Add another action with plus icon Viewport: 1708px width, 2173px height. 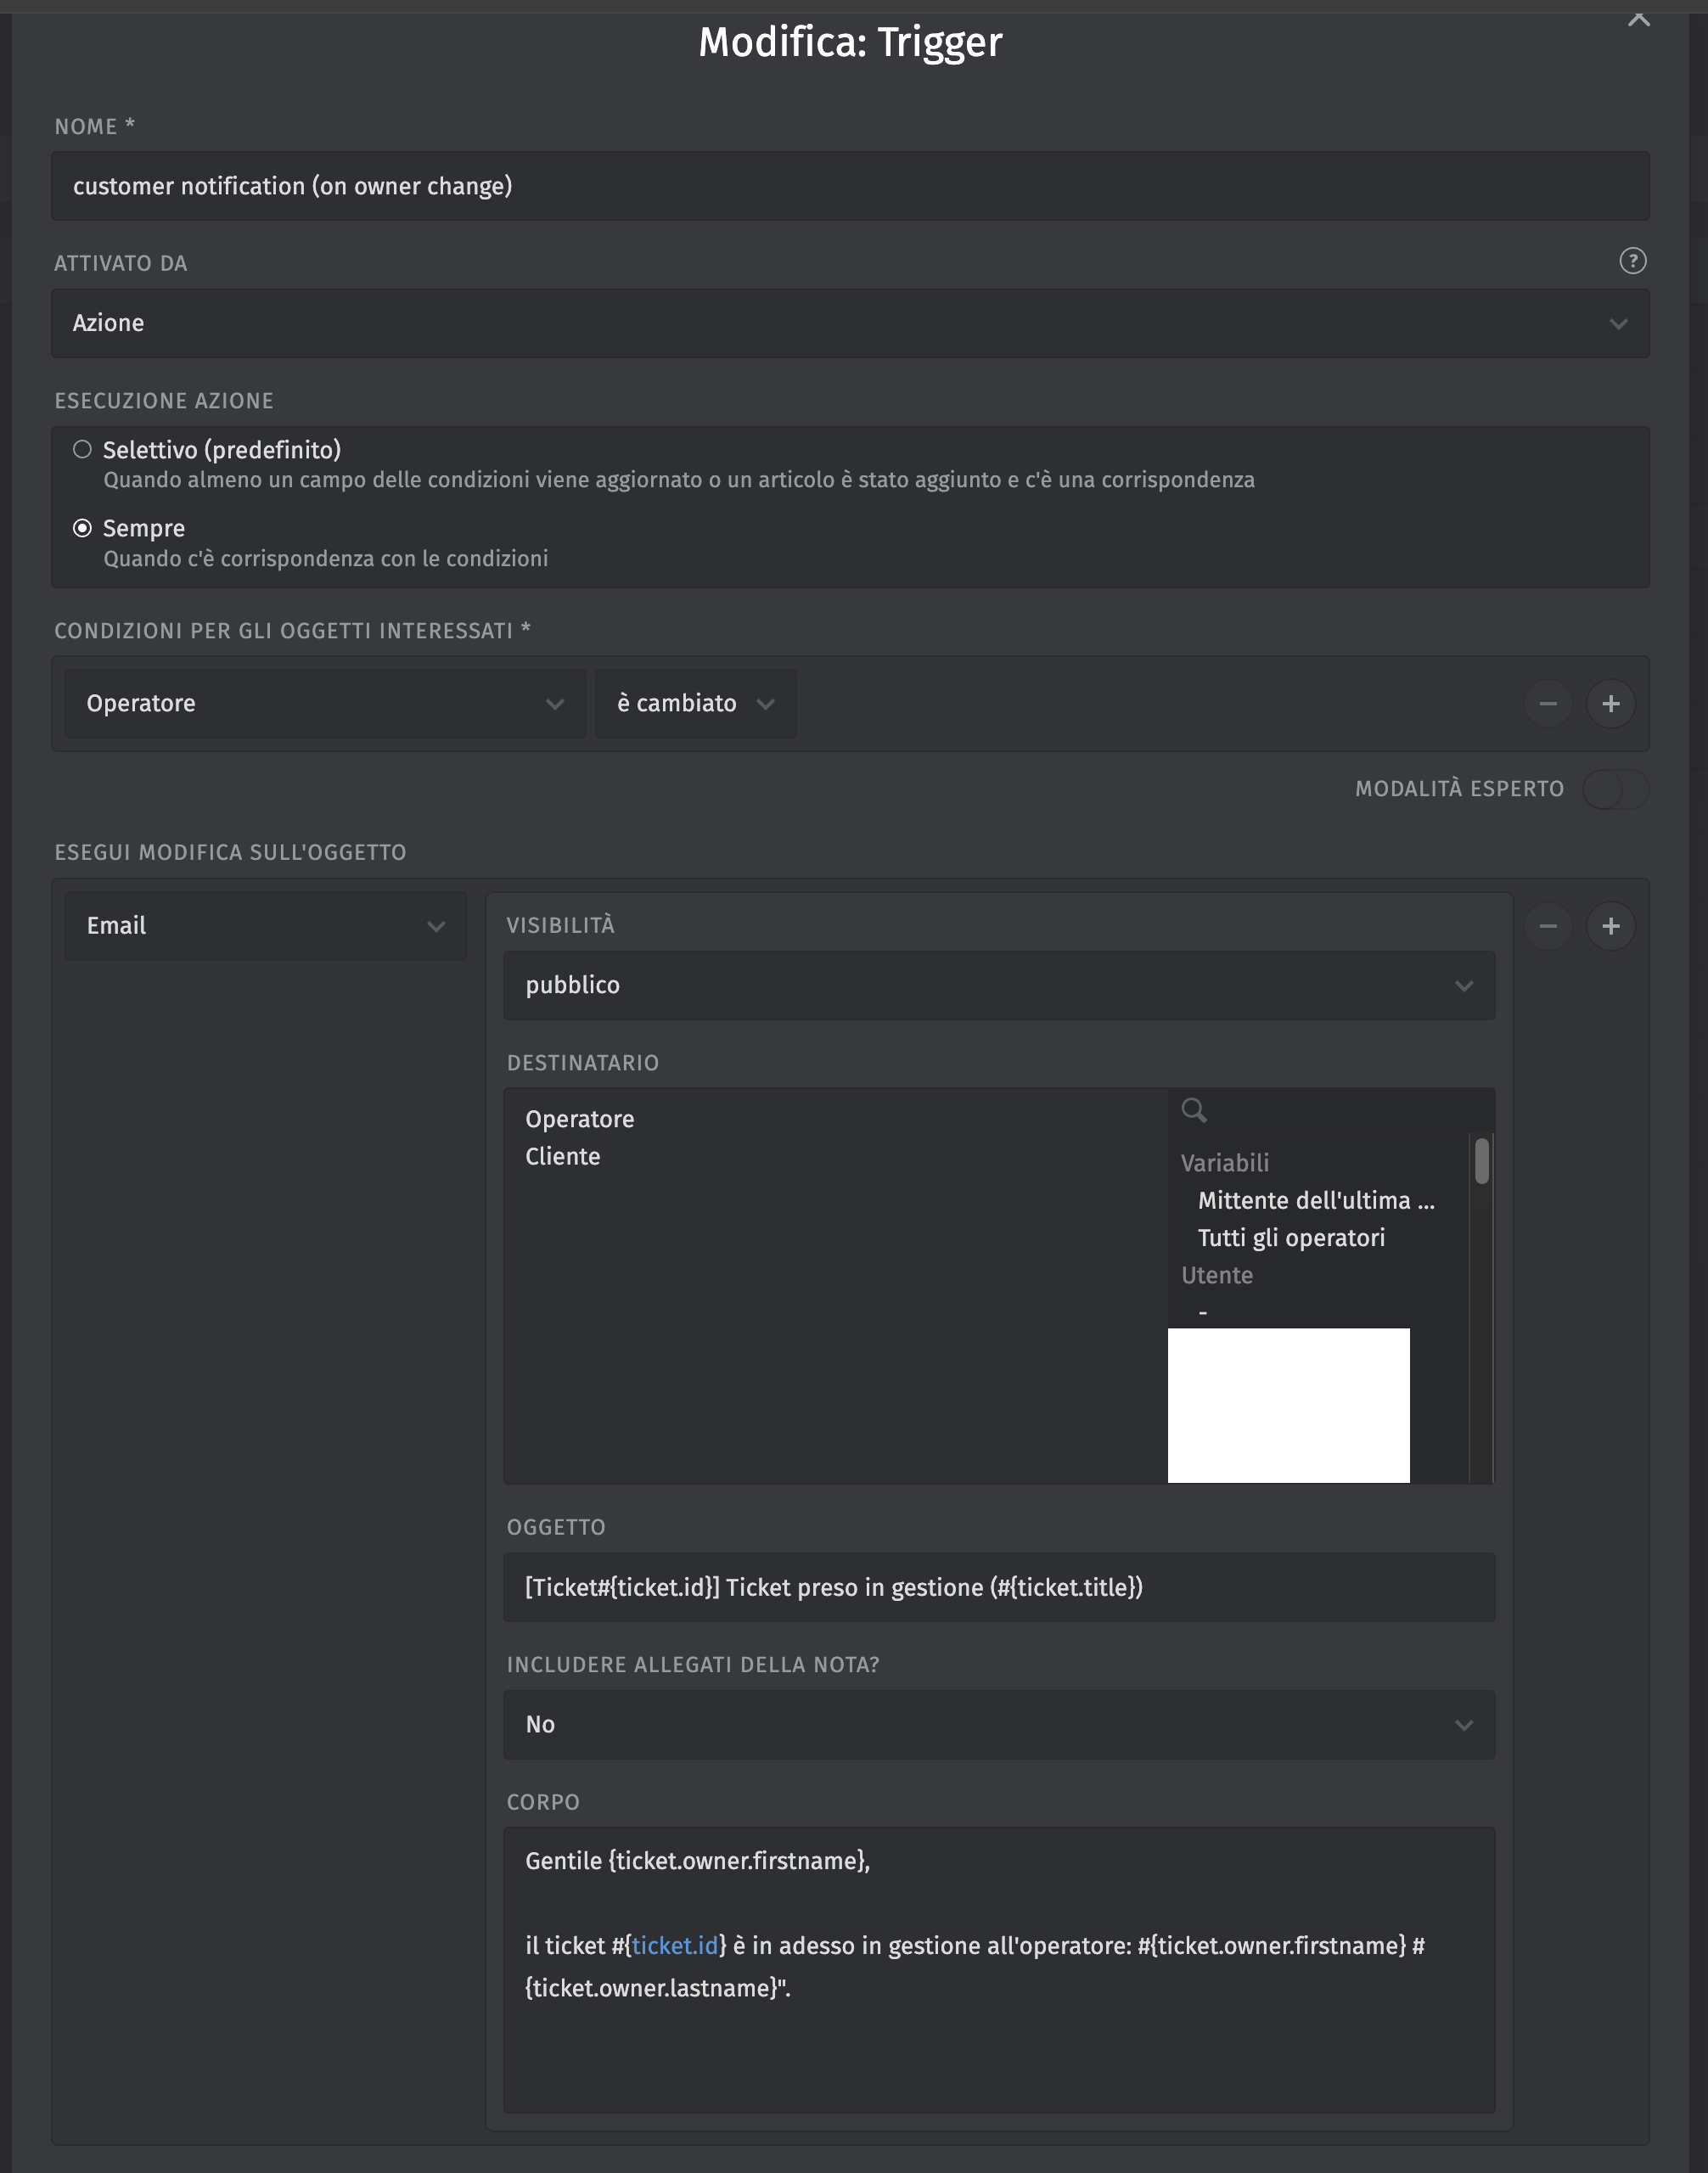pos(1610,926)
